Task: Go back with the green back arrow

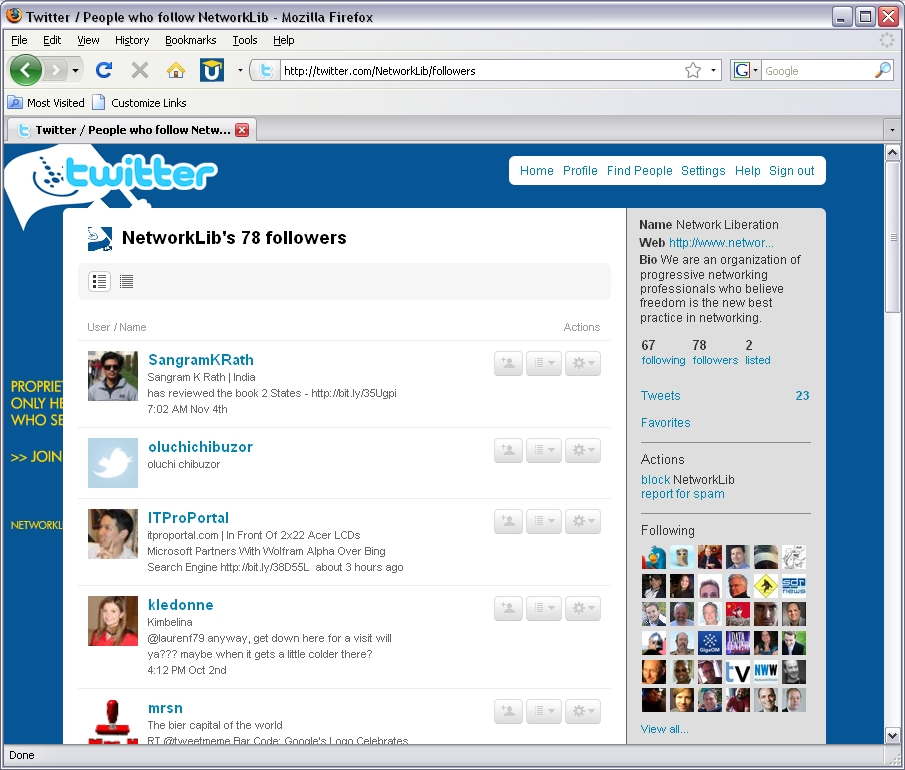Action: tap(25, 70)
